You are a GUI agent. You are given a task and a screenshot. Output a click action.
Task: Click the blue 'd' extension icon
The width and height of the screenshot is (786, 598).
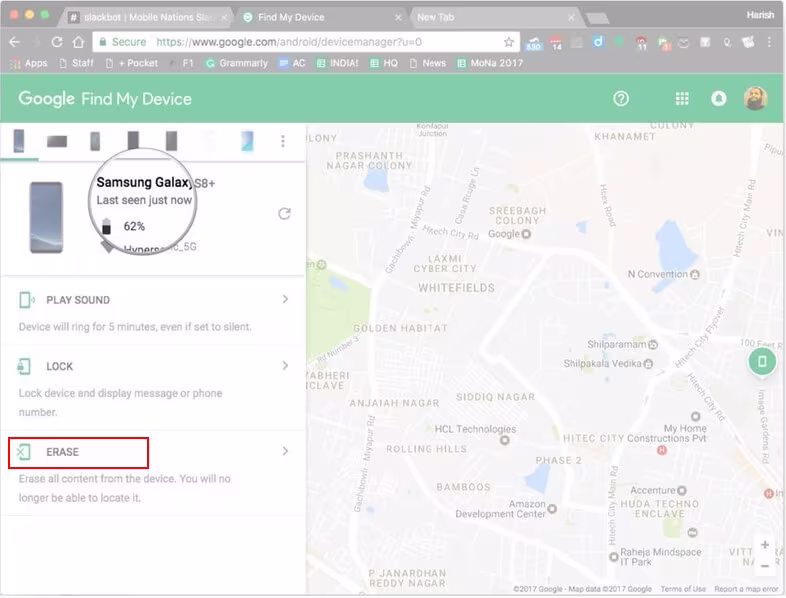(598, 42)
